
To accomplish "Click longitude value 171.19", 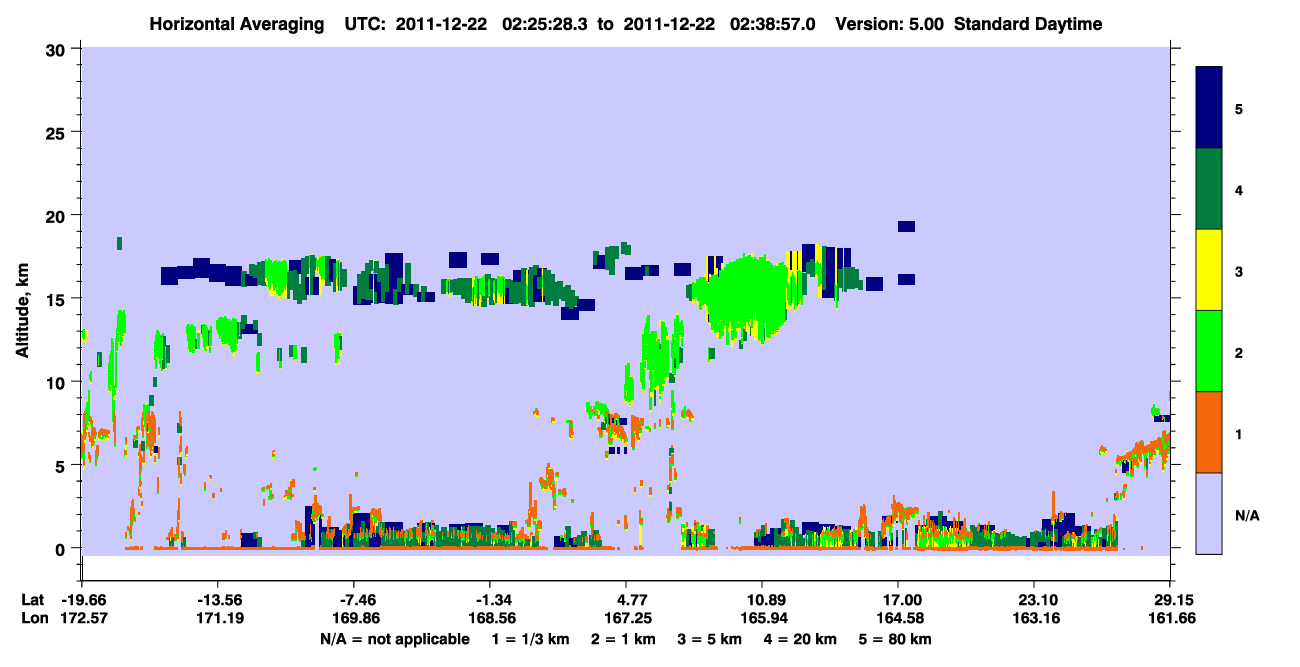I will pyautogui.click(x=218, y=618).
